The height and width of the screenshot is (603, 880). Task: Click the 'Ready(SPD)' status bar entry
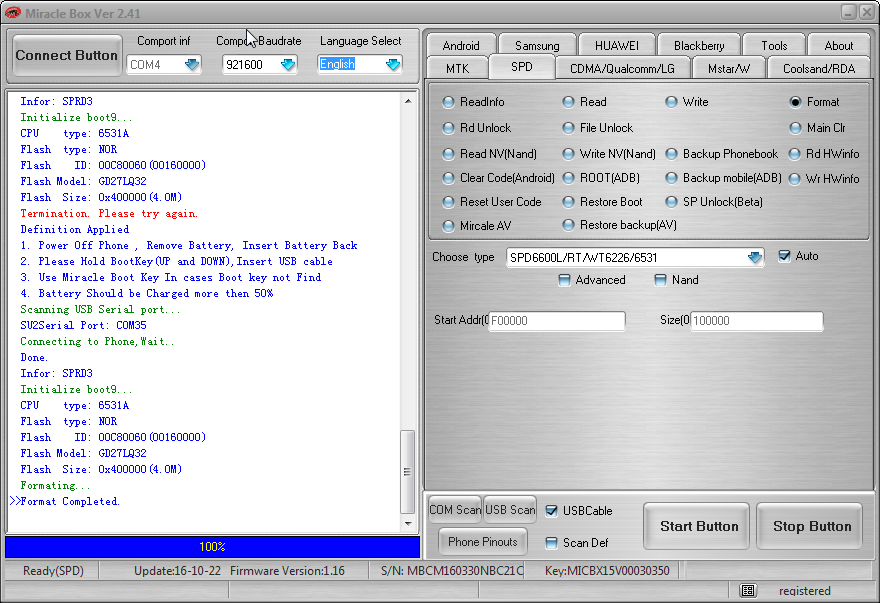(x=53, y=571)
